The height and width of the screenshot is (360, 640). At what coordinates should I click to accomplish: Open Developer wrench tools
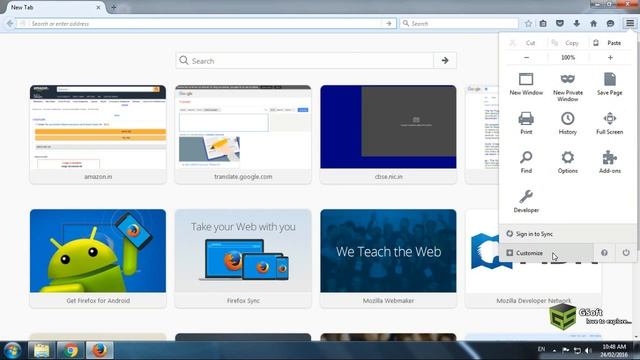tap(526, 201)
